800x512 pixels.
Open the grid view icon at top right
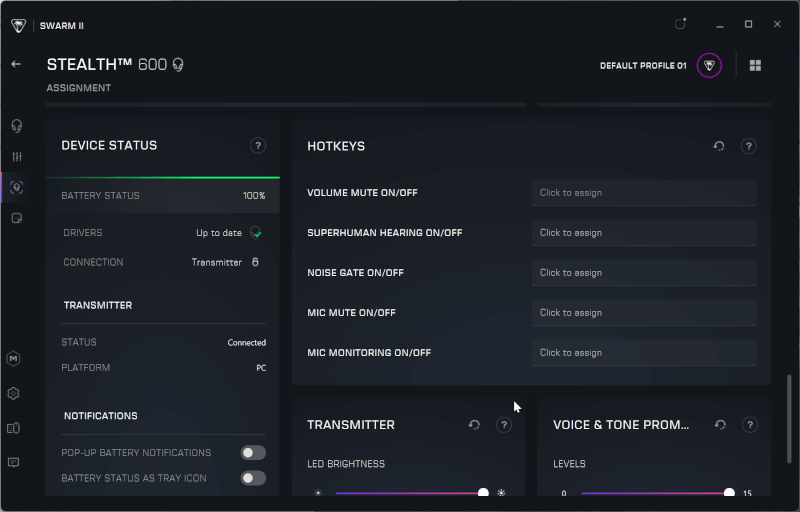[756, 65]
